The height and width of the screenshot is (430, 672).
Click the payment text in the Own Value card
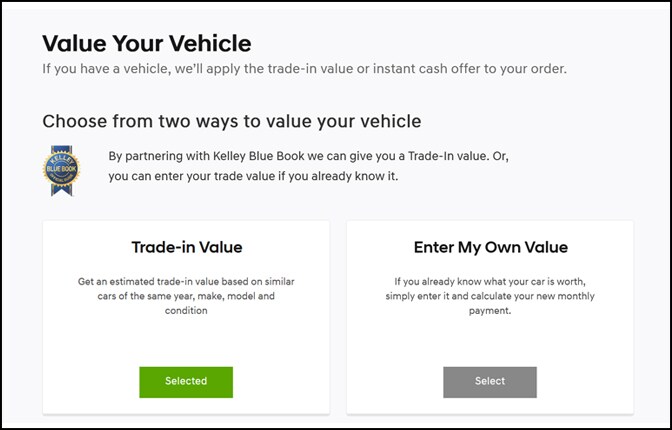[x=490, y=310]
